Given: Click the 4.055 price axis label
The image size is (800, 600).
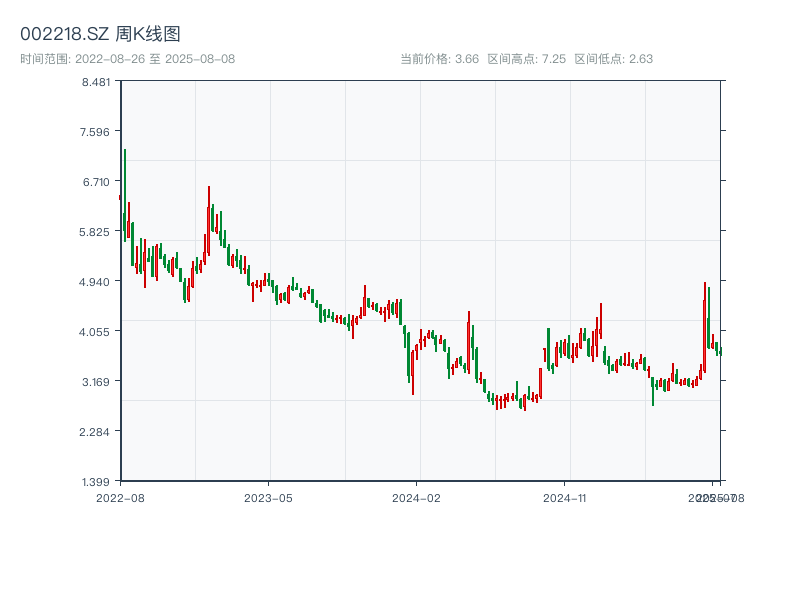Looking at the screenshot, I should point(97,332).
